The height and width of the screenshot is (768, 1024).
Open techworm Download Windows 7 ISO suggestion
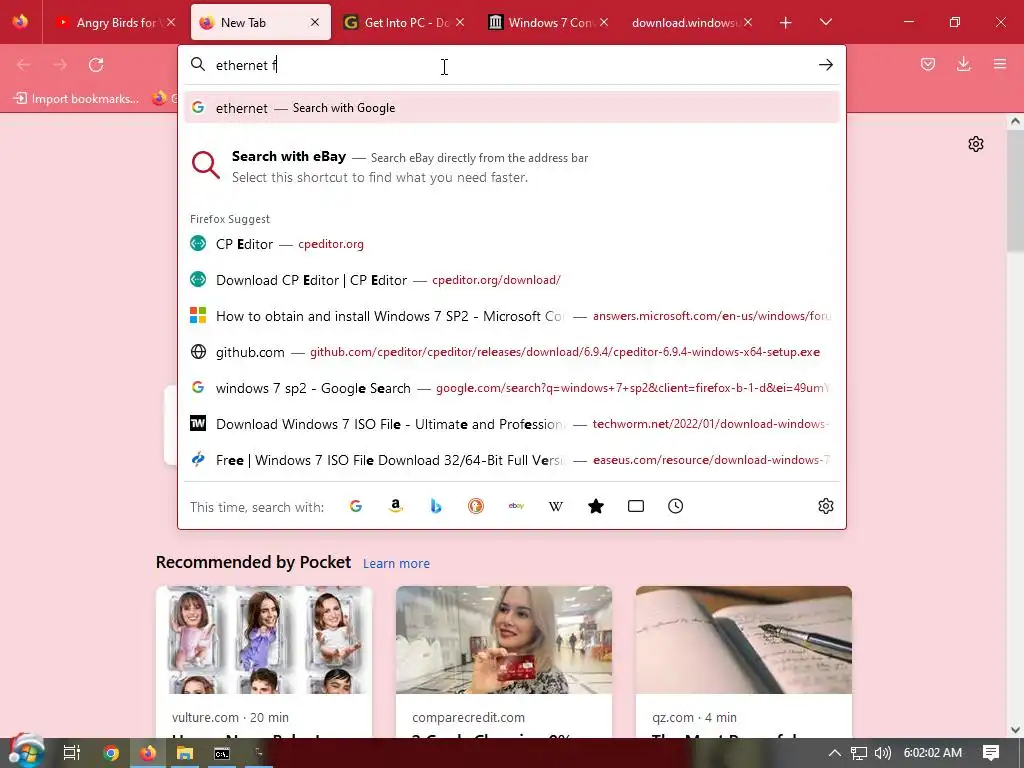[512, 424]
